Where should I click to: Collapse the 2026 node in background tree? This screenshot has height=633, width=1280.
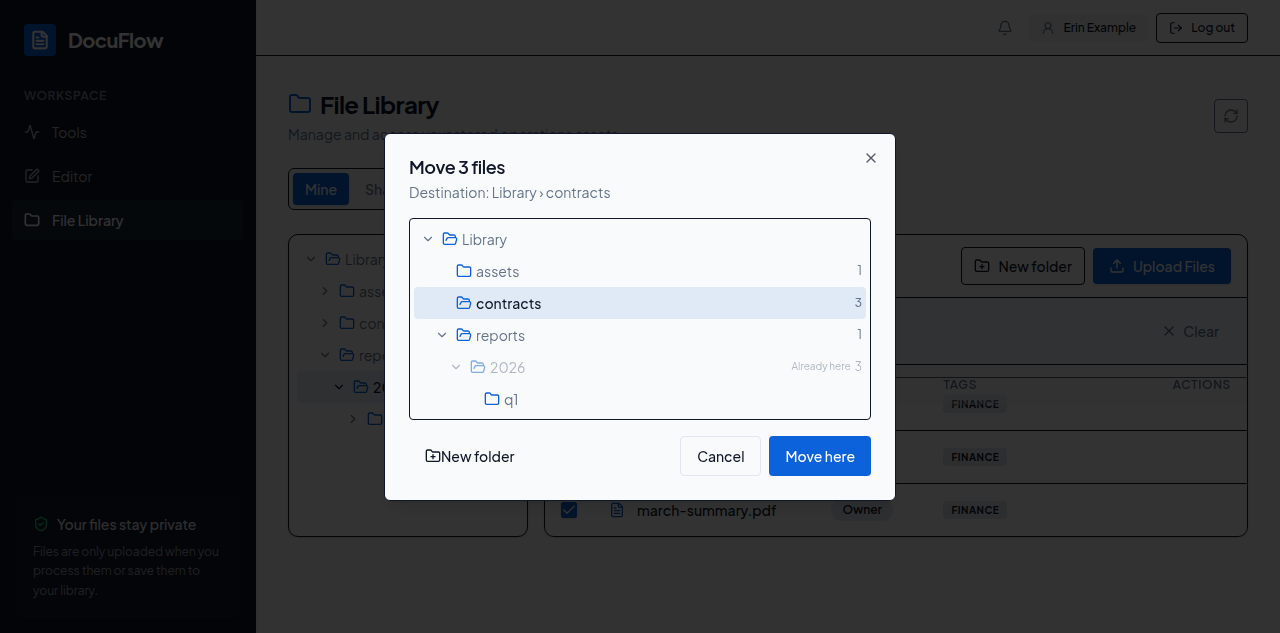(339, 387)
